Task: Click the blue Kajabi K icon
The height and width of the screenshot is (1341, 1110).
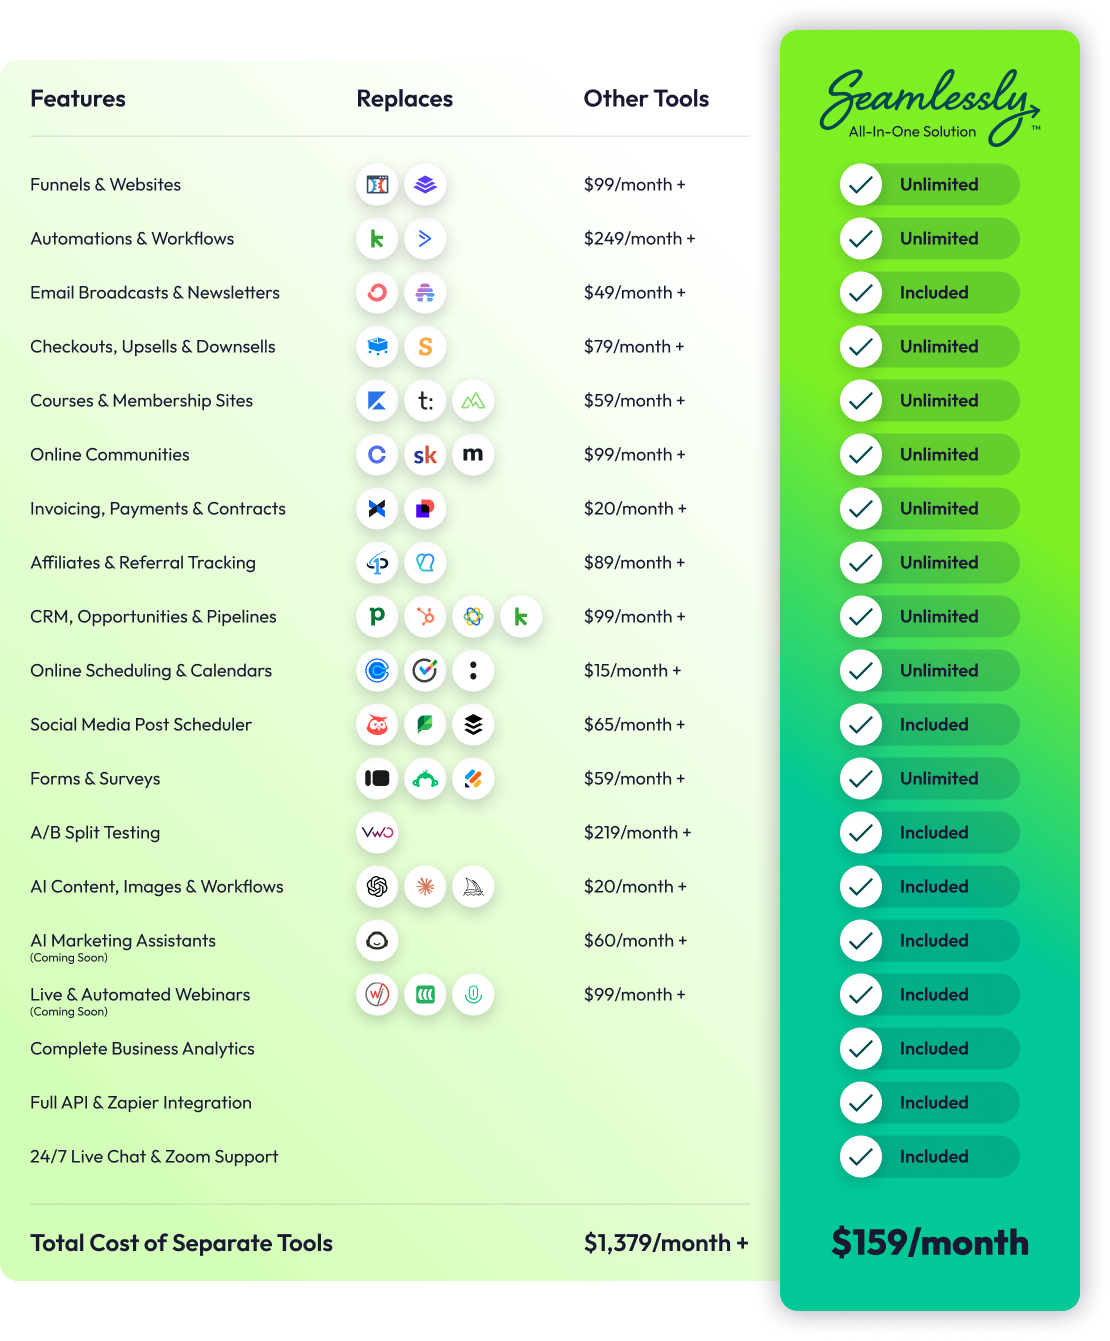Action: coord(377,401)
